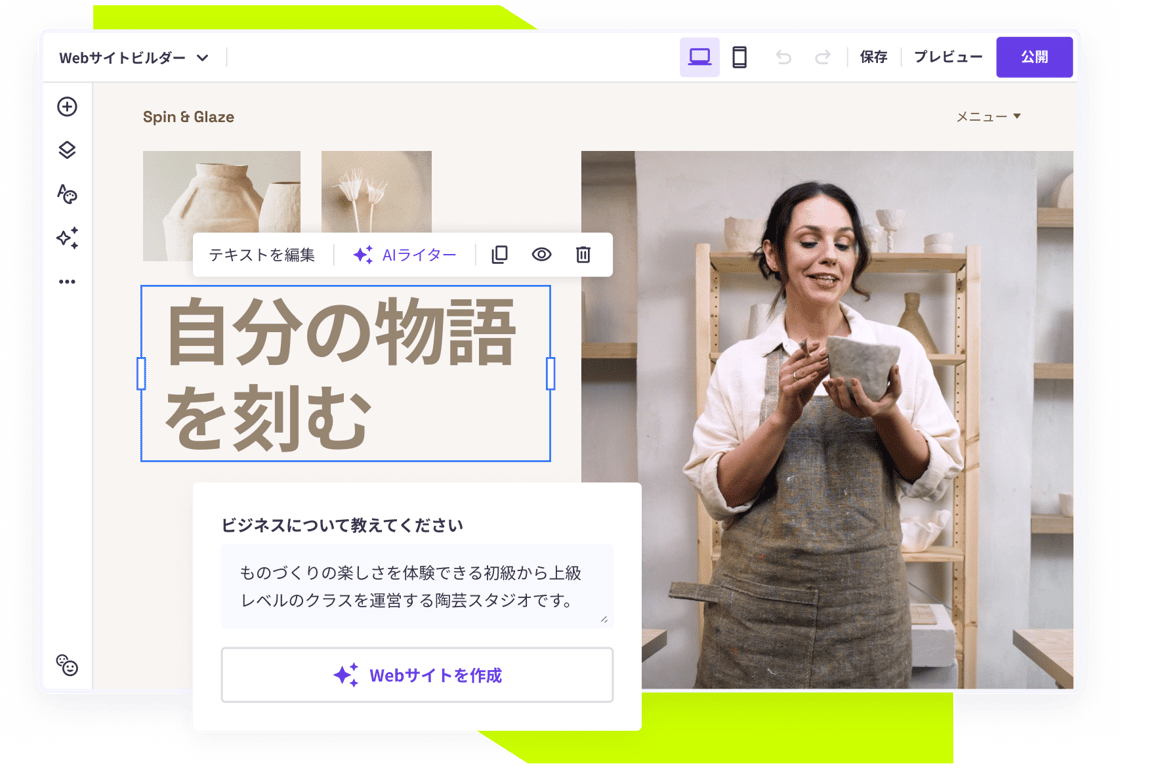Expand the メニュー dropdown on the page

(x=988, y=116)
